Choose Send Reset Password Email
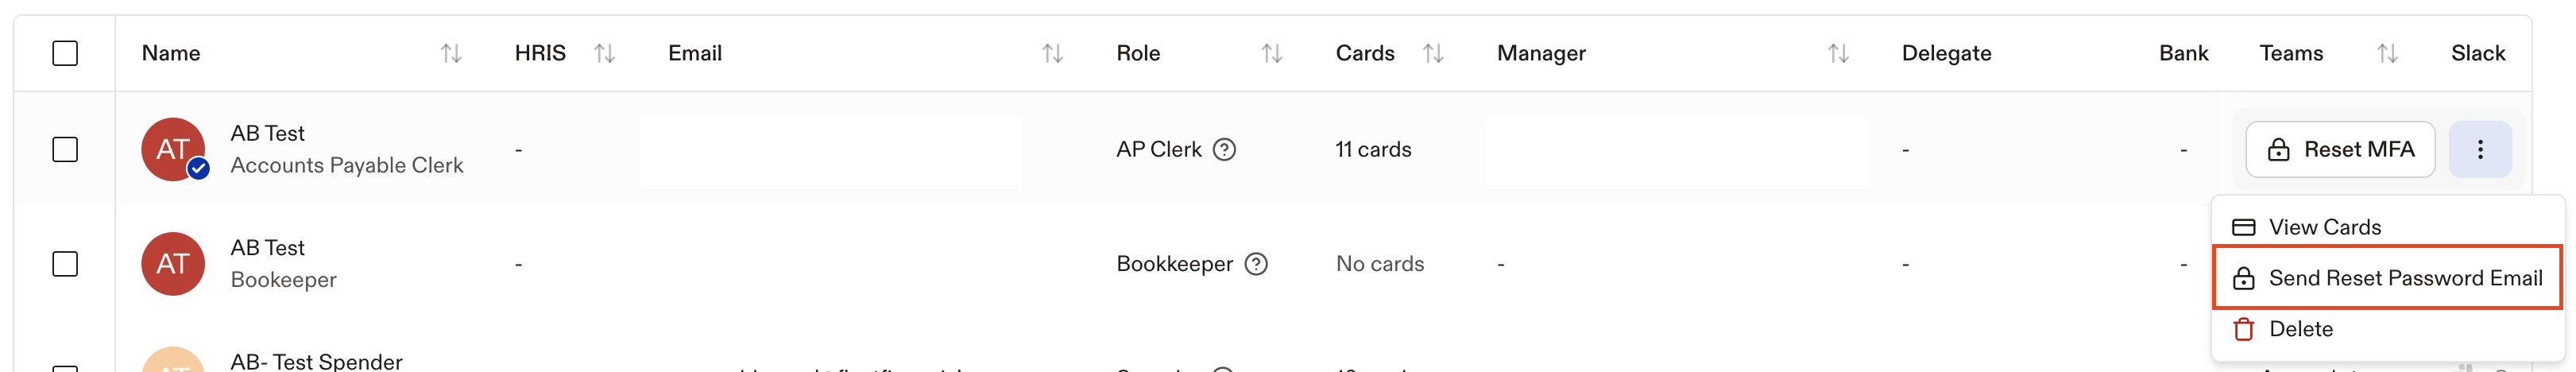This screenshot has width=2576, height=372. click(x=2387, y=278)
